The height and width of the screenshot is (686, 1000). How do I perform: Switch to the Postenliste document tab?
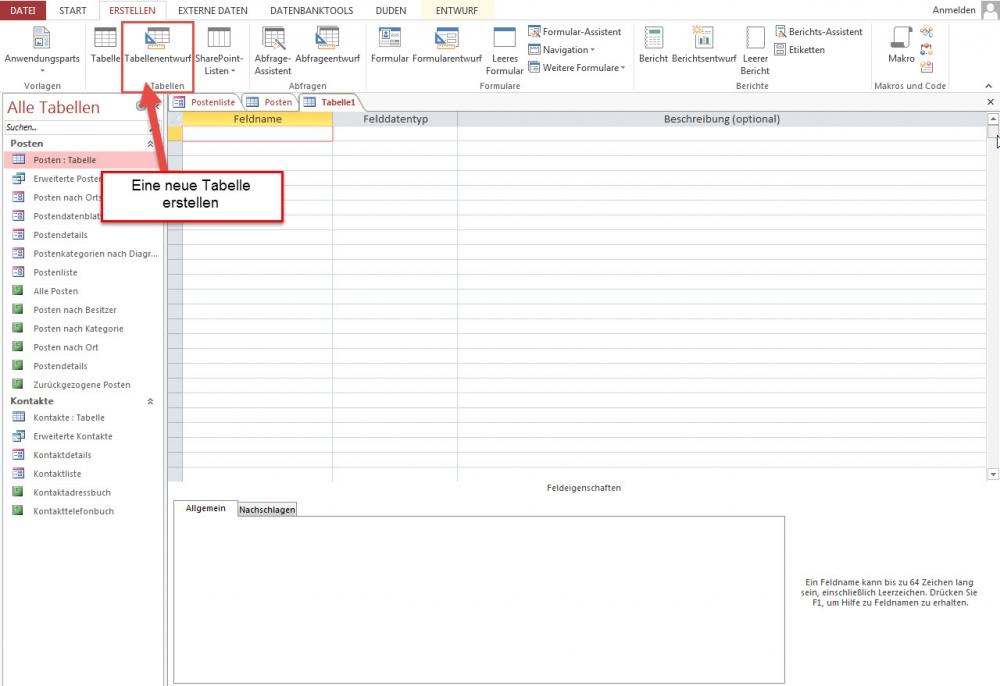point(205,102)
